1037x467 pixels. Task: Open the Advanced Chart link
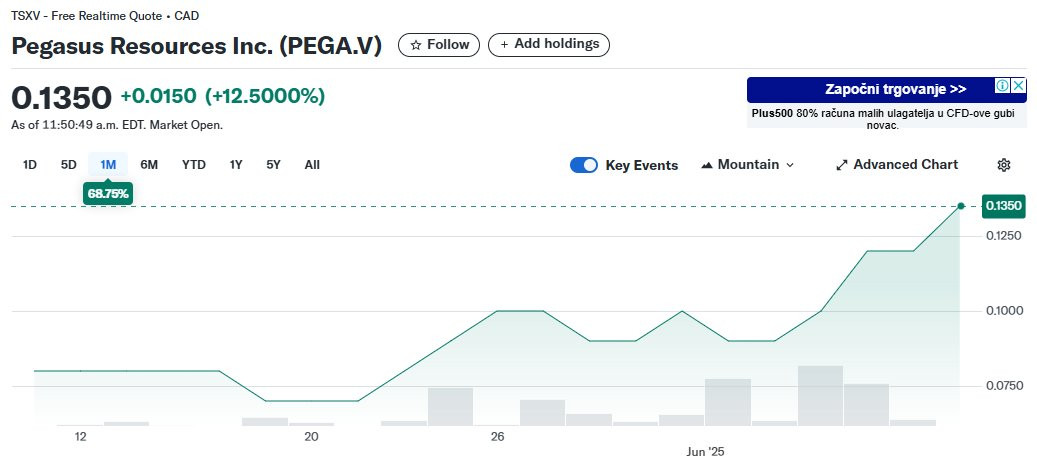pos(905,165)
